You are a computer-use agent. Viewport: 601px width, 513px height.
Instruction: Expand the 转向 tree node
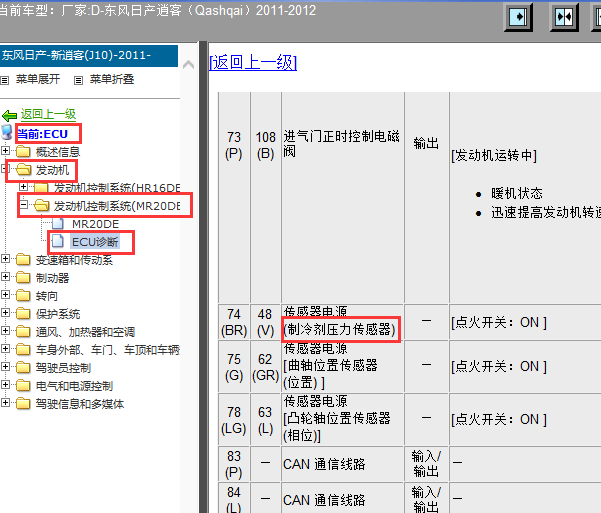[x=5, y=294]
